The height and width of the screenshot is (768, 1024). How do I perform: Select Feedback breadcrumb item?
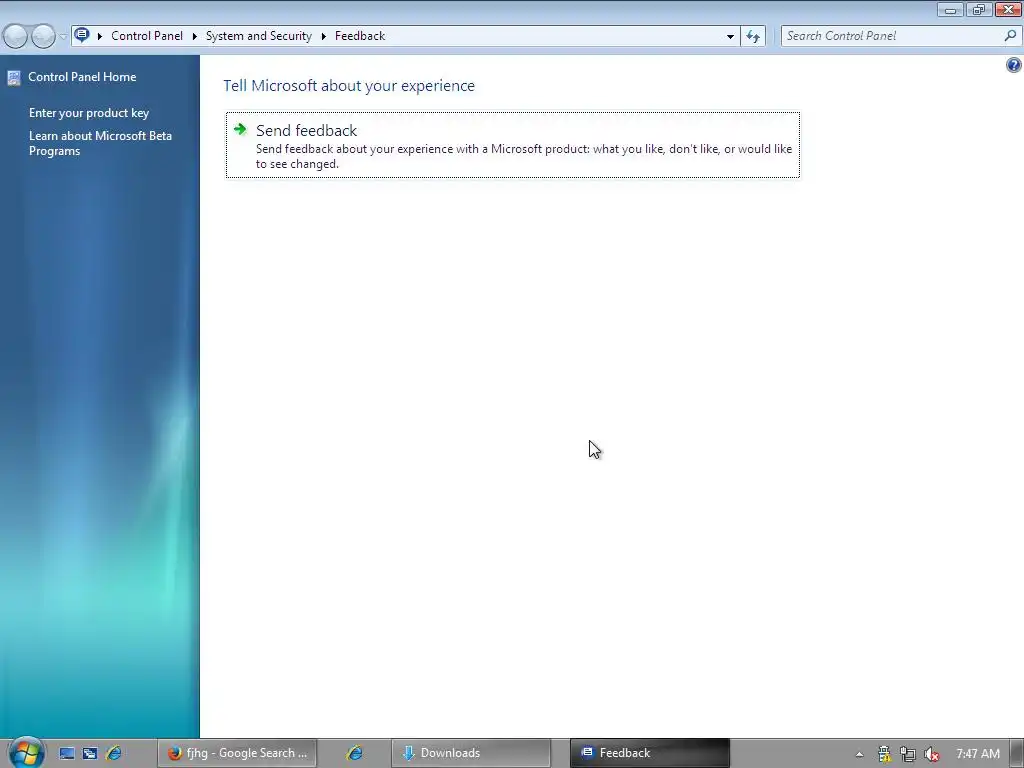pos(360,36)
